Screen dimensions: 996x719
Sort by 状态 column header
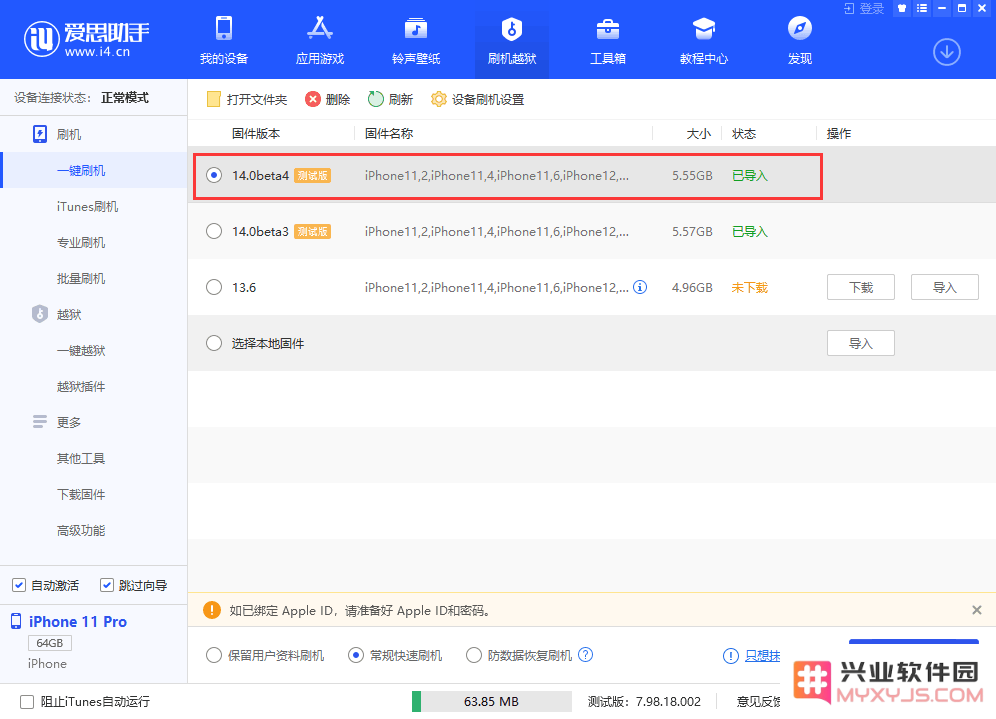744,133
